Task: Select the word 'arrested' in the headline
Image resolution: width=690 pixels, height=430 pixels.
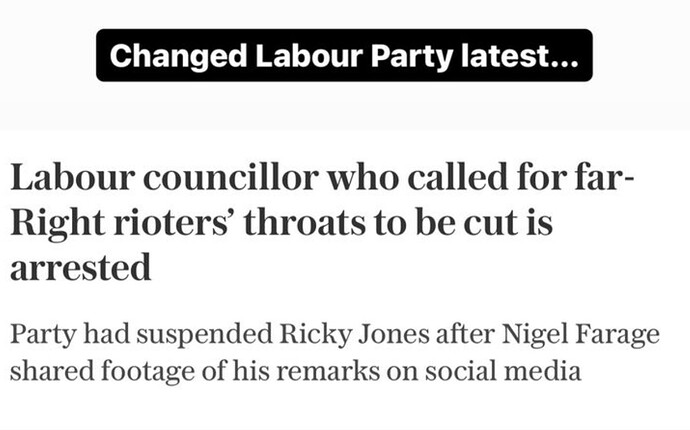Action: pyautogui.click(x=81, y=268)
